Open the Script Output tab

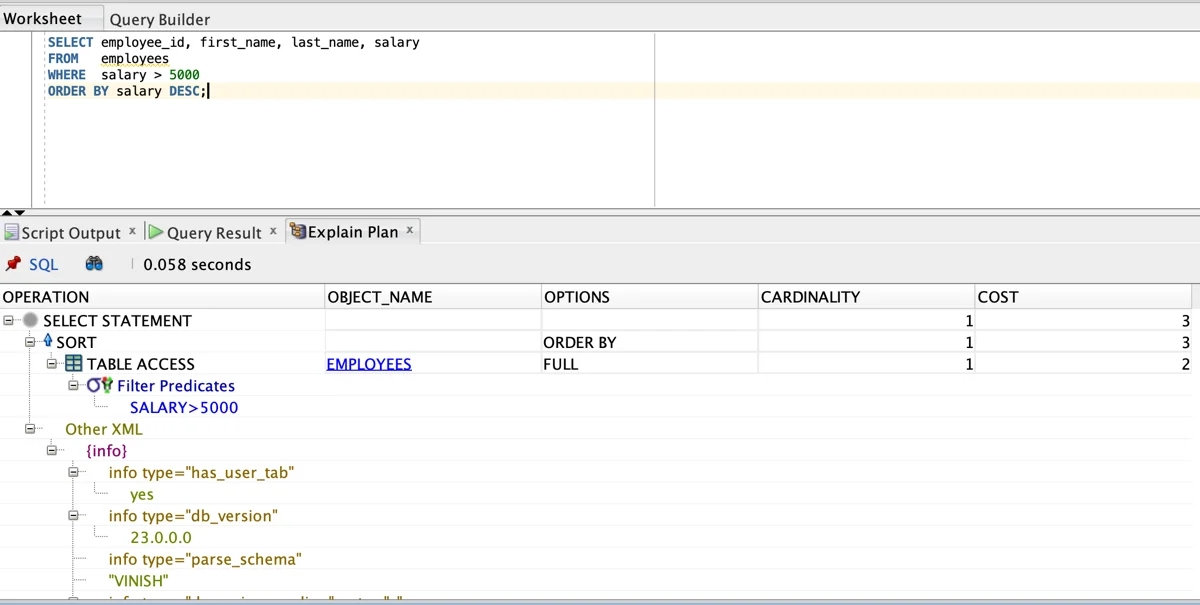[x=71, y=232]
